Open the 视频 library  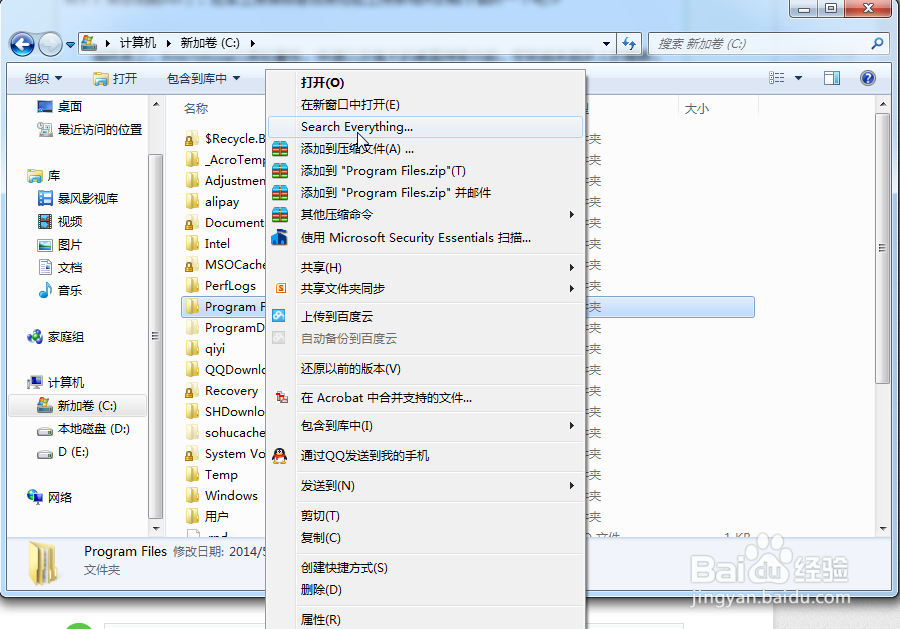[60, 222]
